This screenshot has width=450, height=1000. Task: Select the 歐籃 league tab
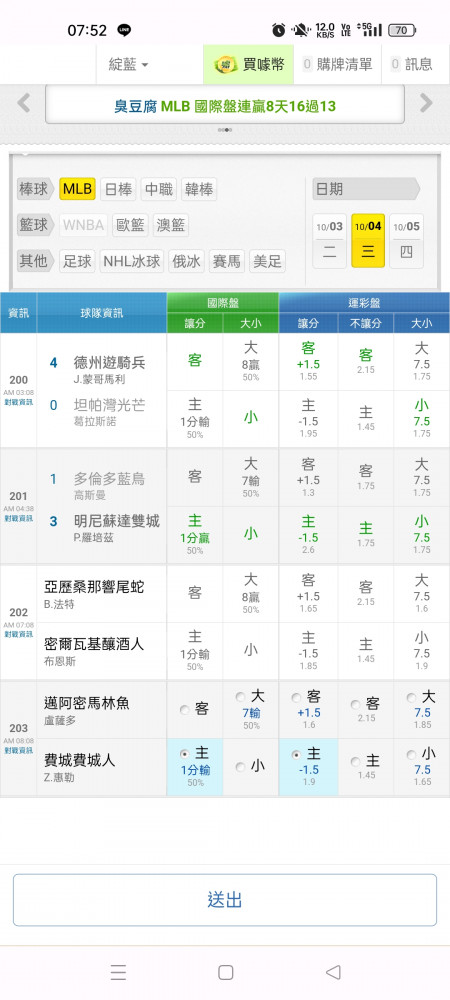click(x=130, y=225)
